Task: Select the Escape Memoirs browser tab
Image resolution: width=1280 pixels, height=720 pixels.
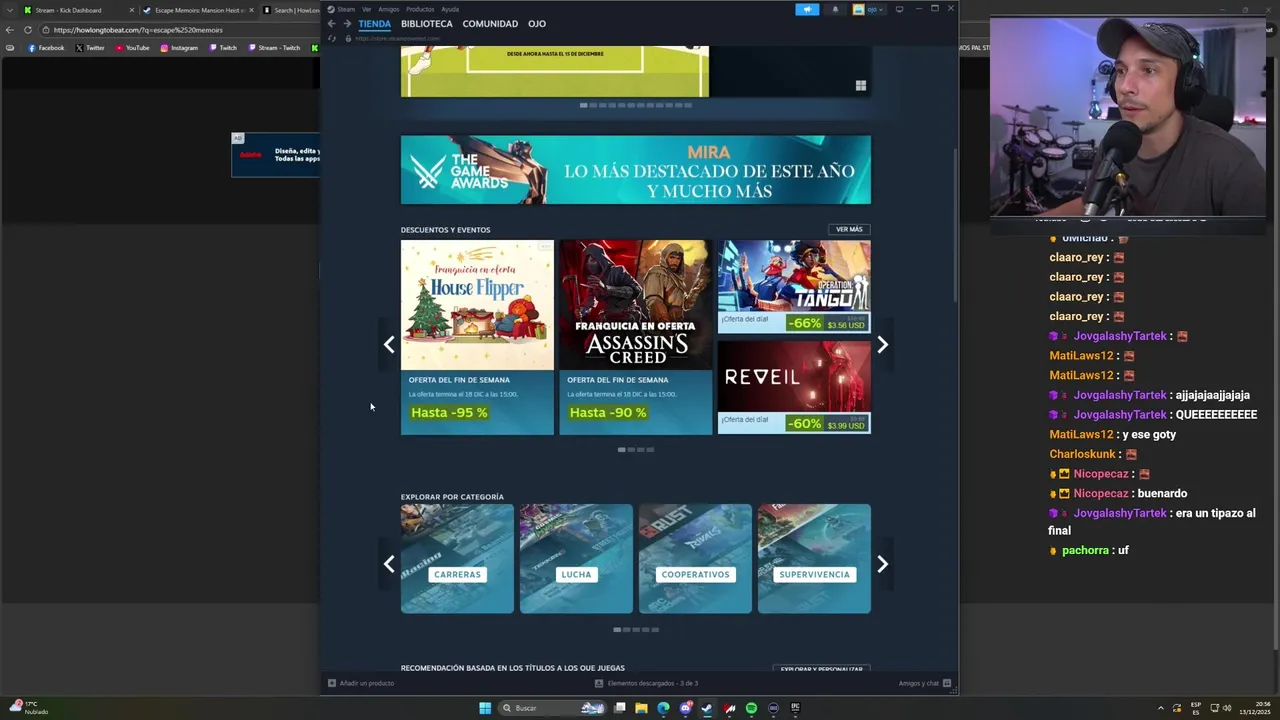Action: tap(198, 10)
